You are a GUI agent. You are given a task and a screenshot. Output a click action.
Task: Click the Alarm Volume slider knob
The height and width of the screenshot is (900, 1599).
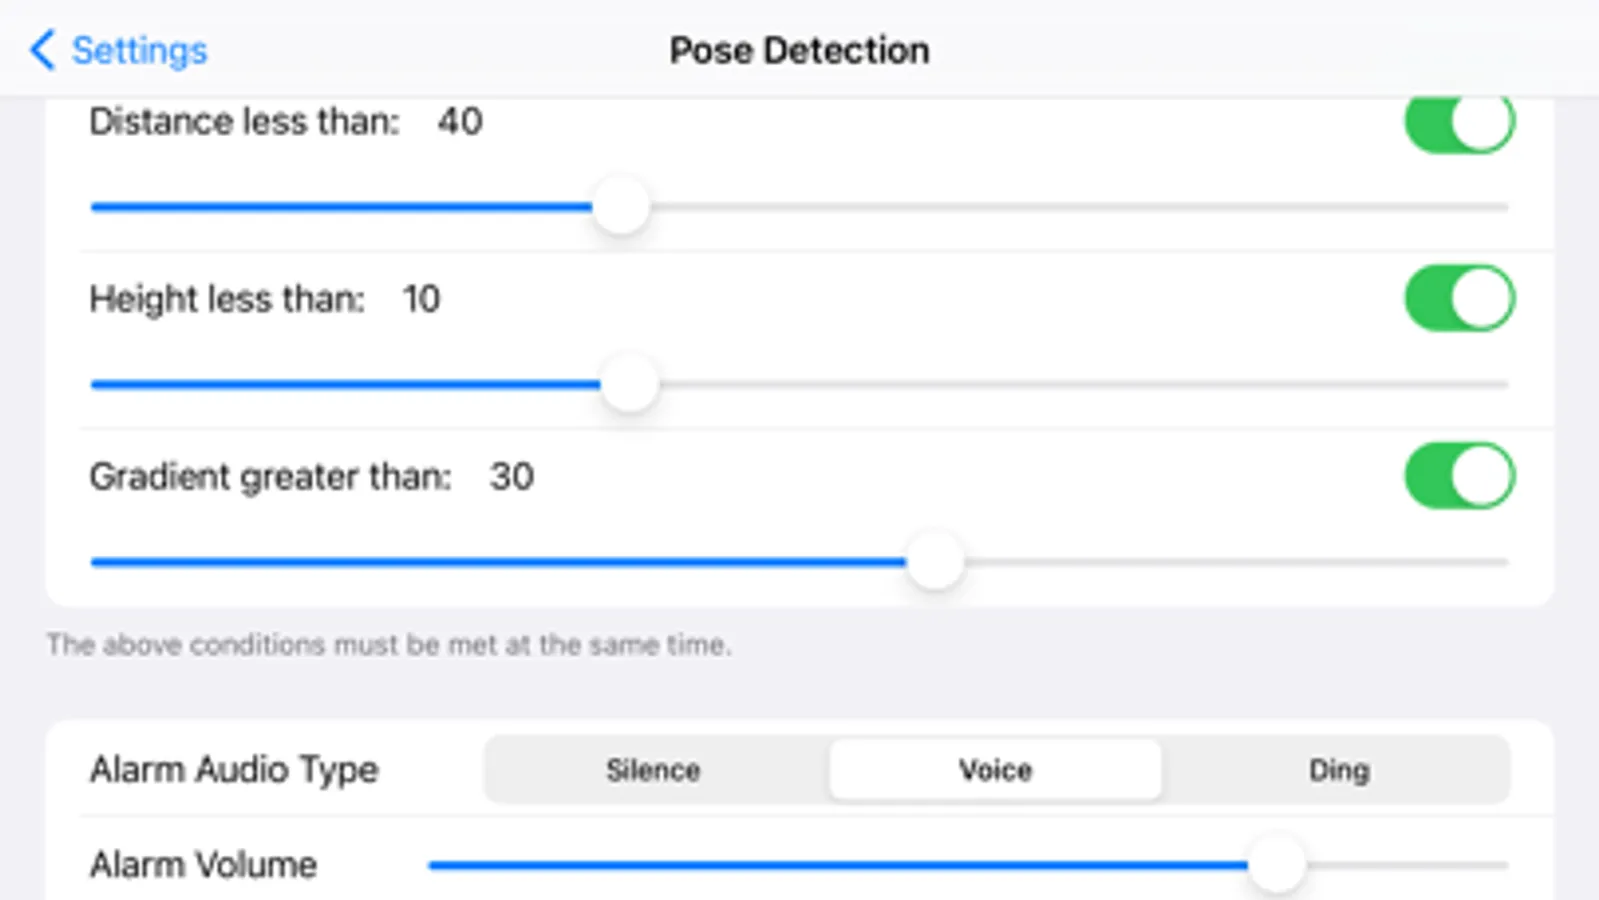point(1277,864)
